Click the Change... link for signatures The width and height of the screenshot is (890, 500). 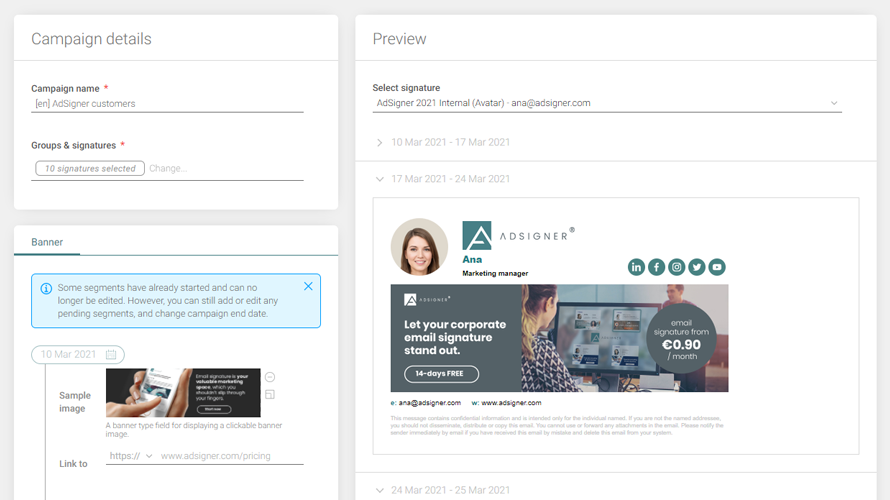pyautogui.click(x=168, y=169)
